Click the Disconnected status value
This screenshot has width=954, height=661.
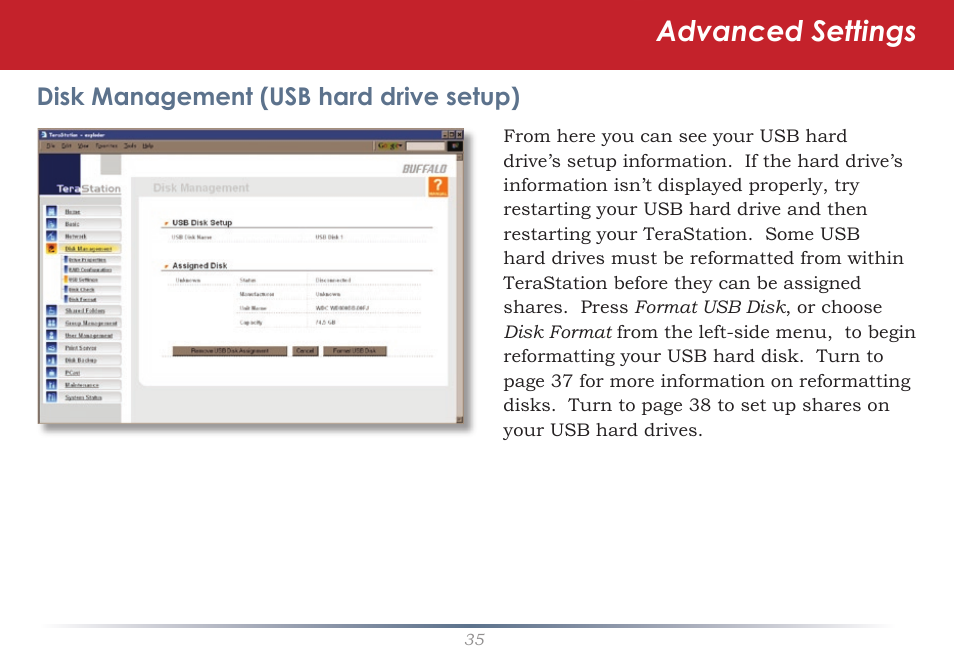point(333,281)
